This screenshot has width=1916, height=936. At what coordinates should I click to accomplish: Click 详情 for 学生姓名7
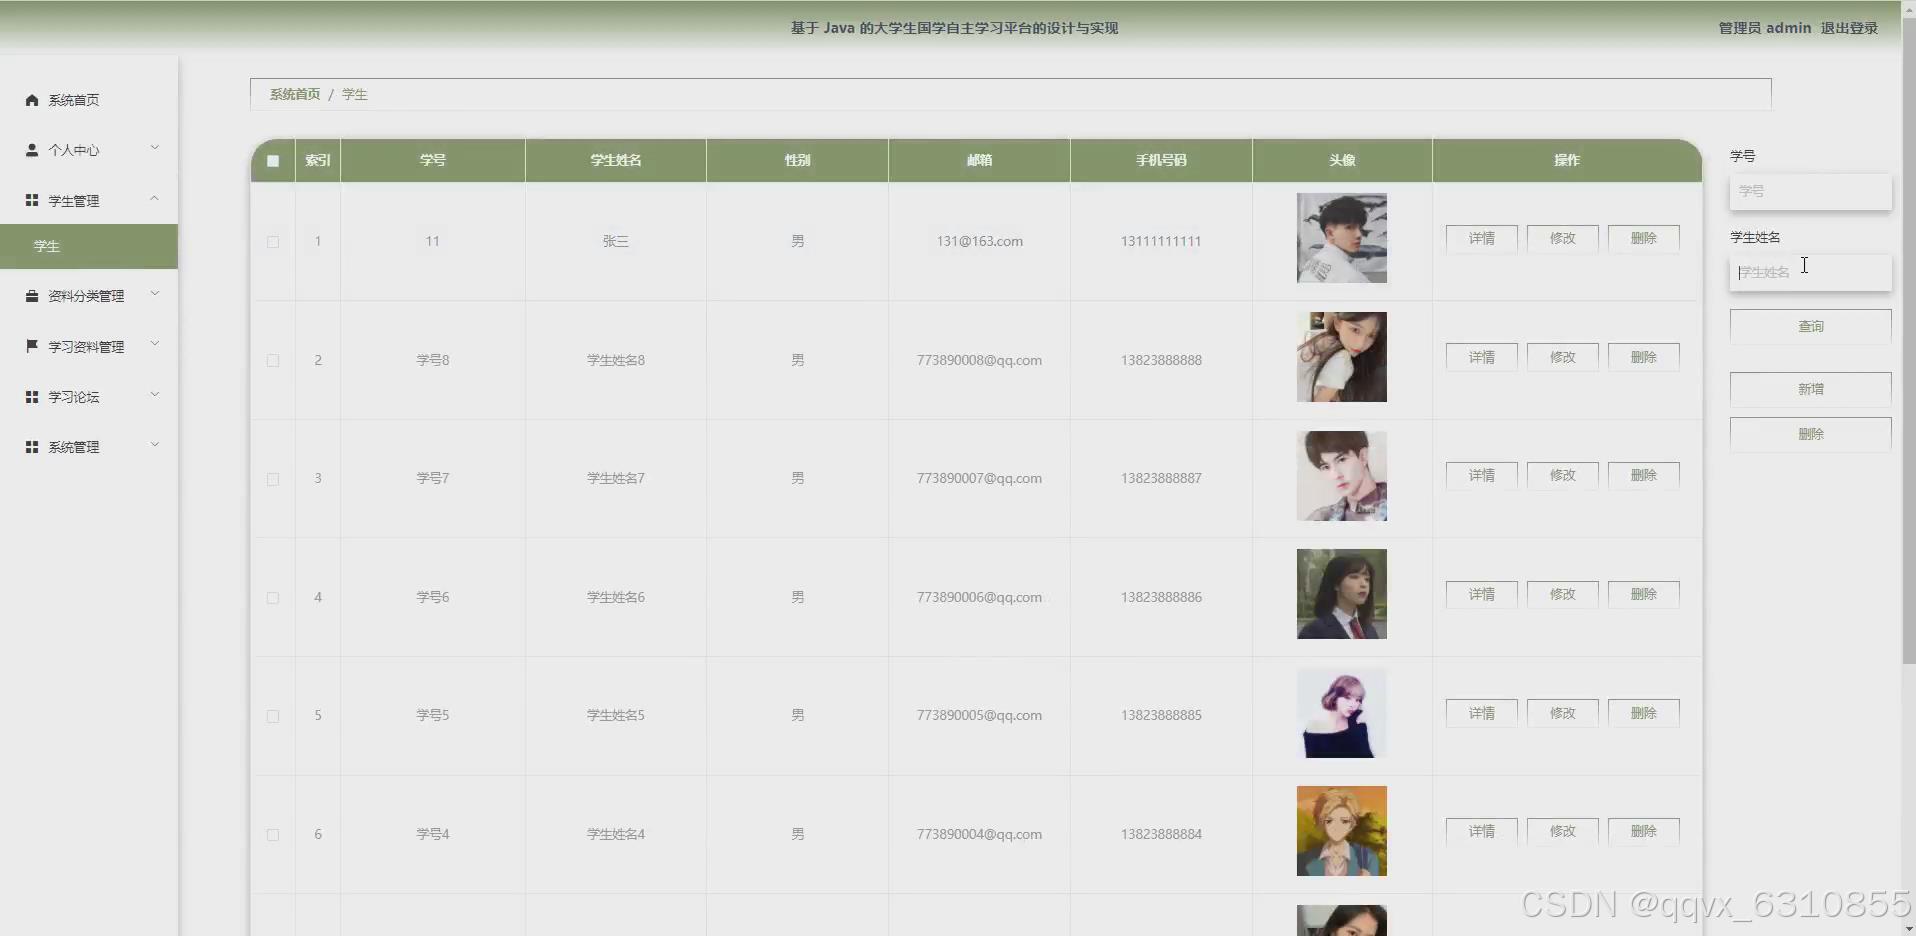[1481, 475]
